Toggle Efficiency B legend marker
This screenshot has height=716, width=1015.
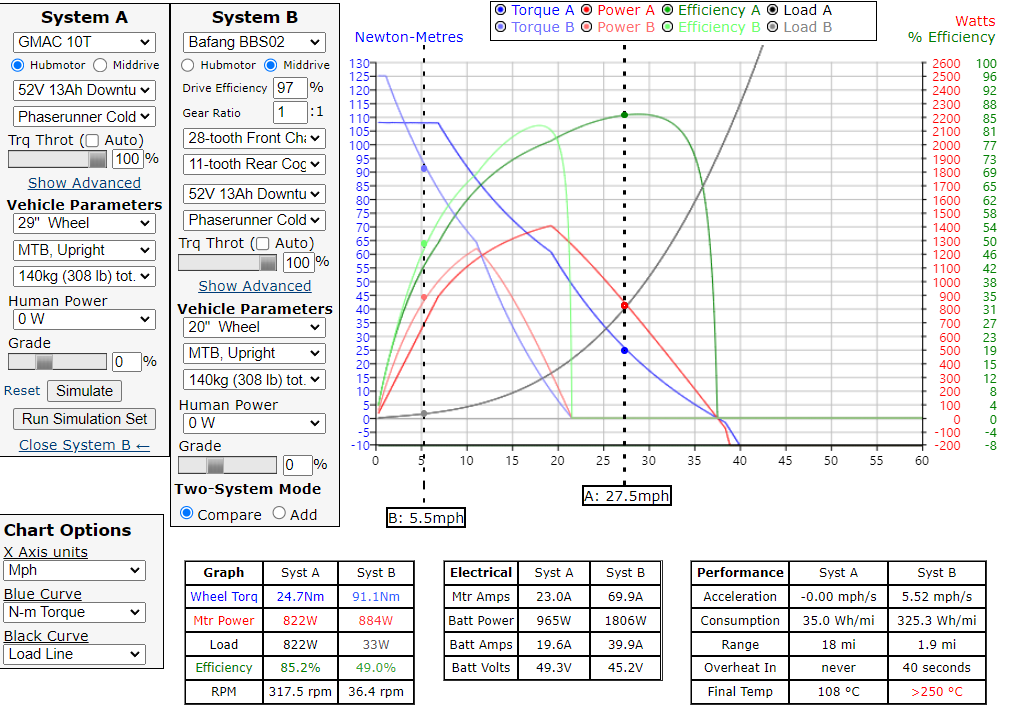(x=667, y=27)
